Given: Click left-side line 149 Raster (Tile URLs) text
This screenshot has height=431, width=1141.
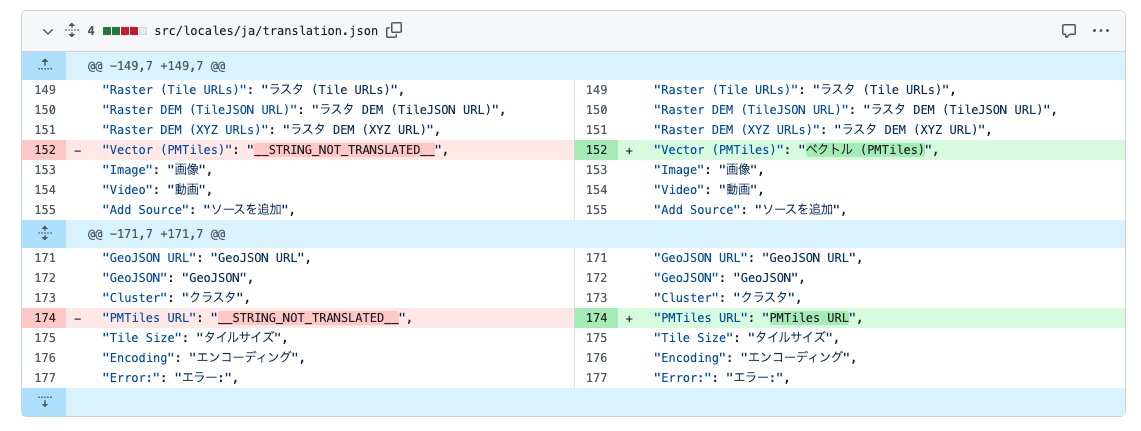Looking at the screenshot, I should click(253, 90).
